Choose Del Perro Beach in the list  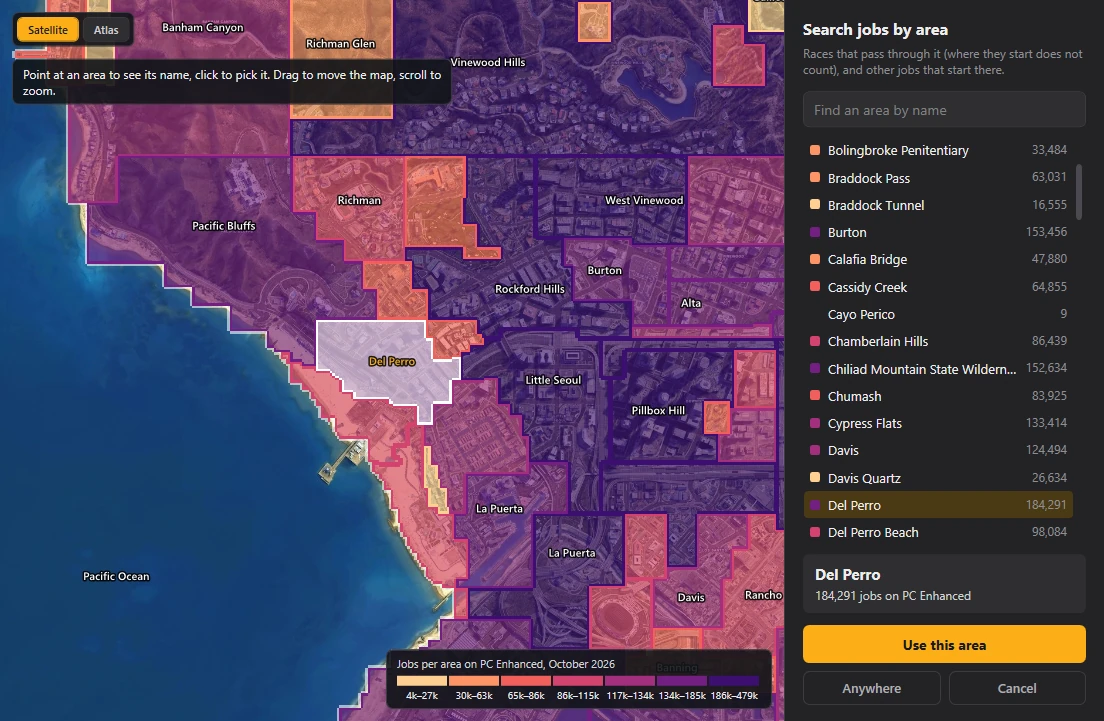938,532
